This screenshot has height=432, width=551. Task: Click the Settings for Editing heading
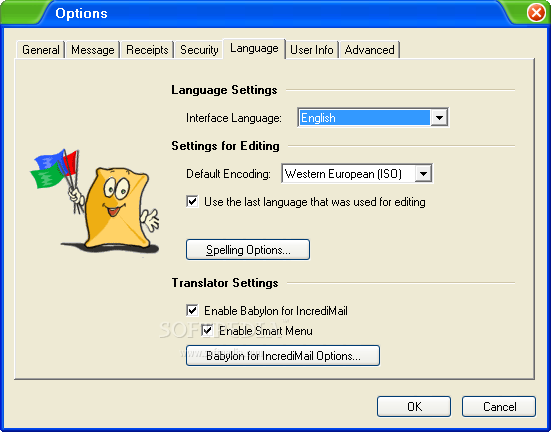tap(225, 146)
